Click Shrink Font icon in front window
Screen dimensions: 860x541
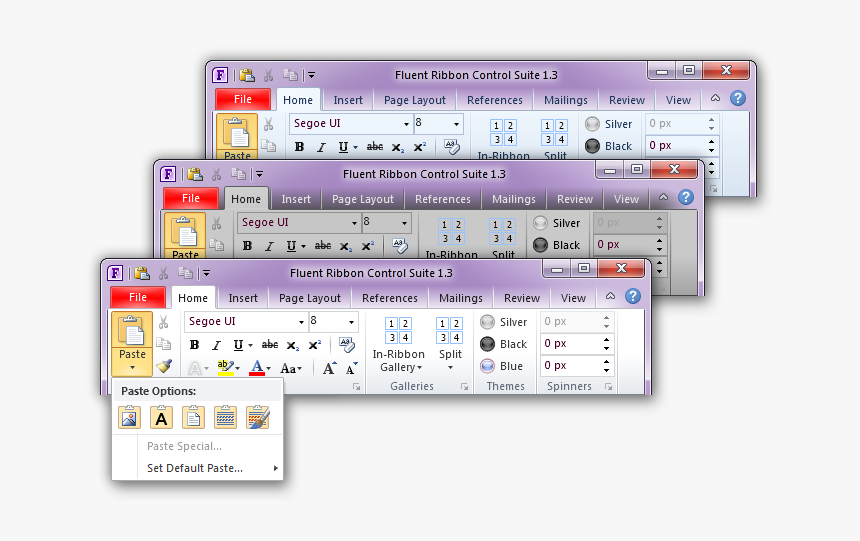pos(352,368)
